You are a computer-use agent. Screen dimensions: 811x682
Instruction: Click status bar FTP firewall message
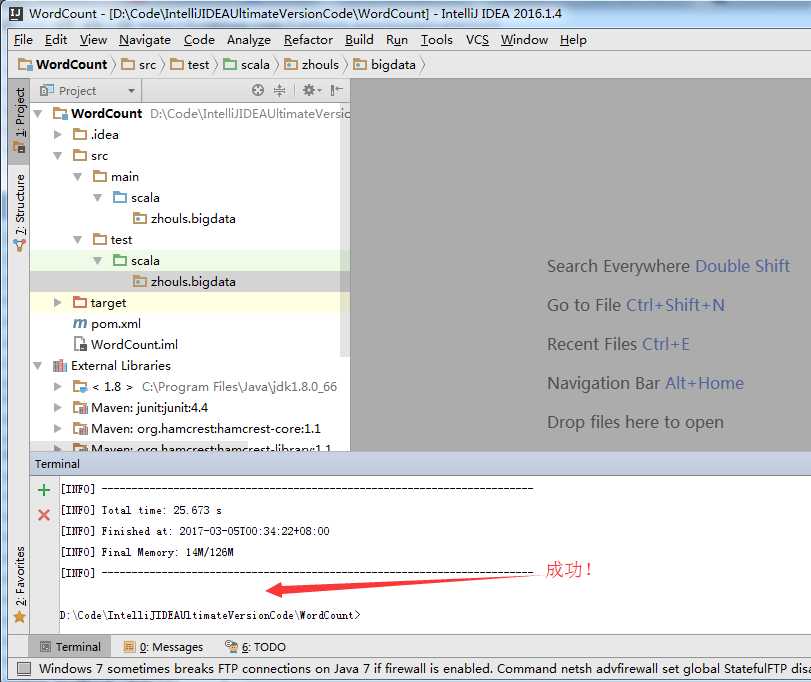click(x=424, y=669)
